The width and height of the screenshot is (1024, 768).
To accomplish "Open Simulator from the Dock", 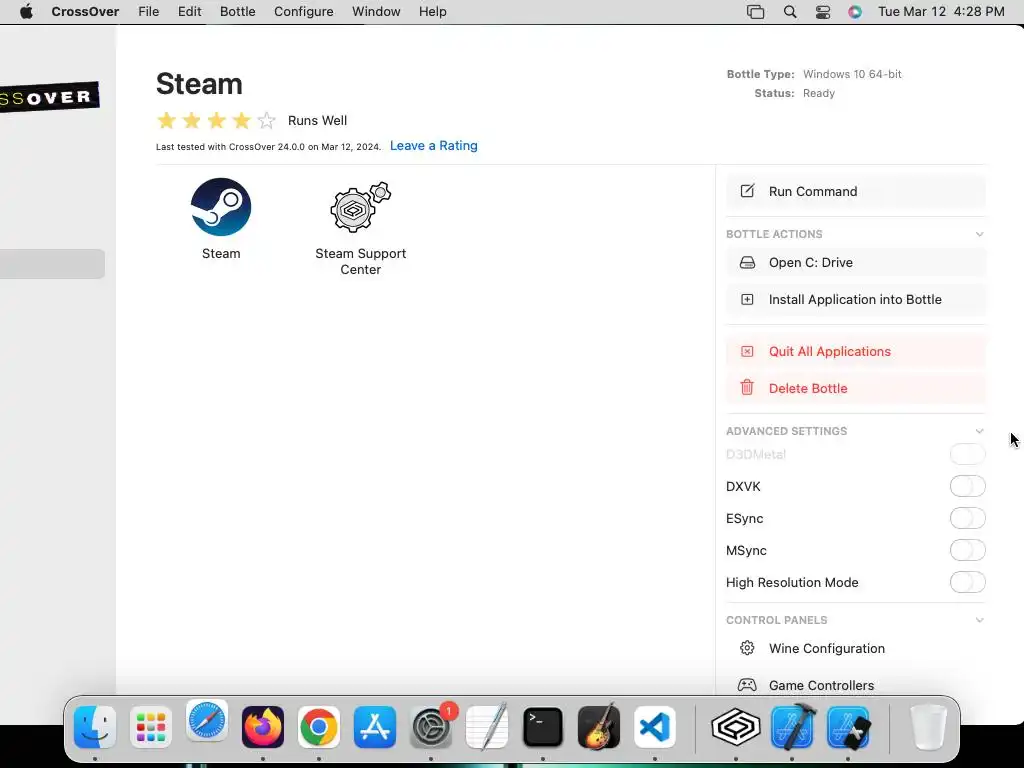I will point(848,727).
